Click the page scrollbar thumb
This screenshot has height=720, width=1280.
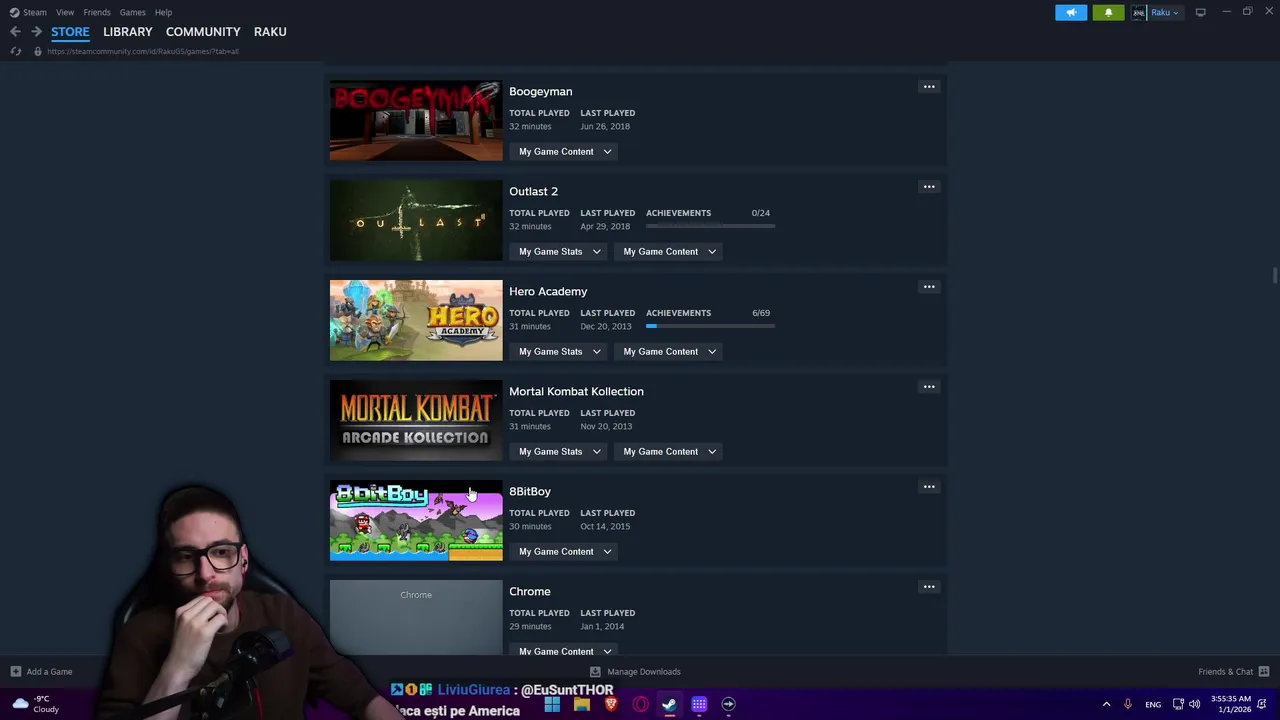(1274, 275)
